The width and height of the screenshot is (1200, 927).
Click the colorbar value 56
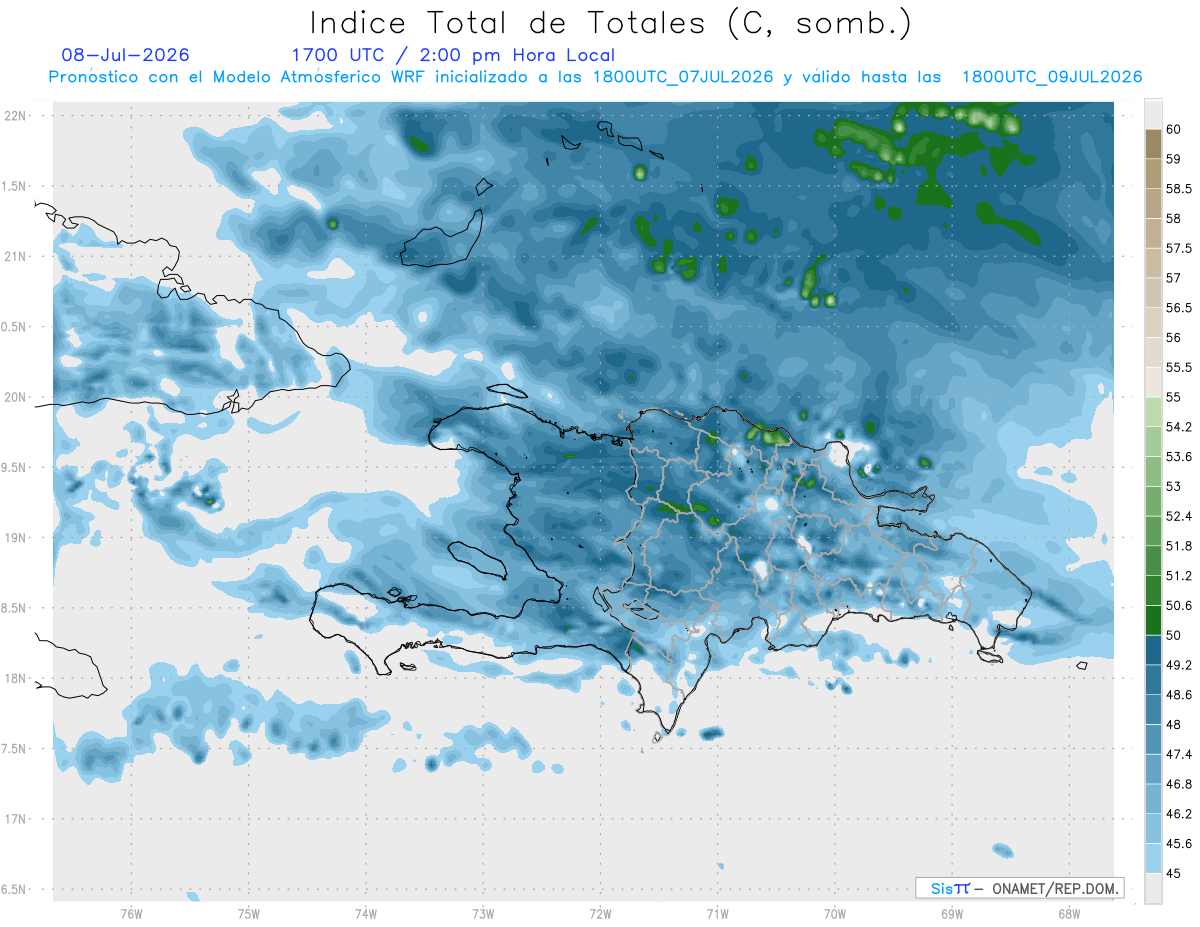(1175, 338)
